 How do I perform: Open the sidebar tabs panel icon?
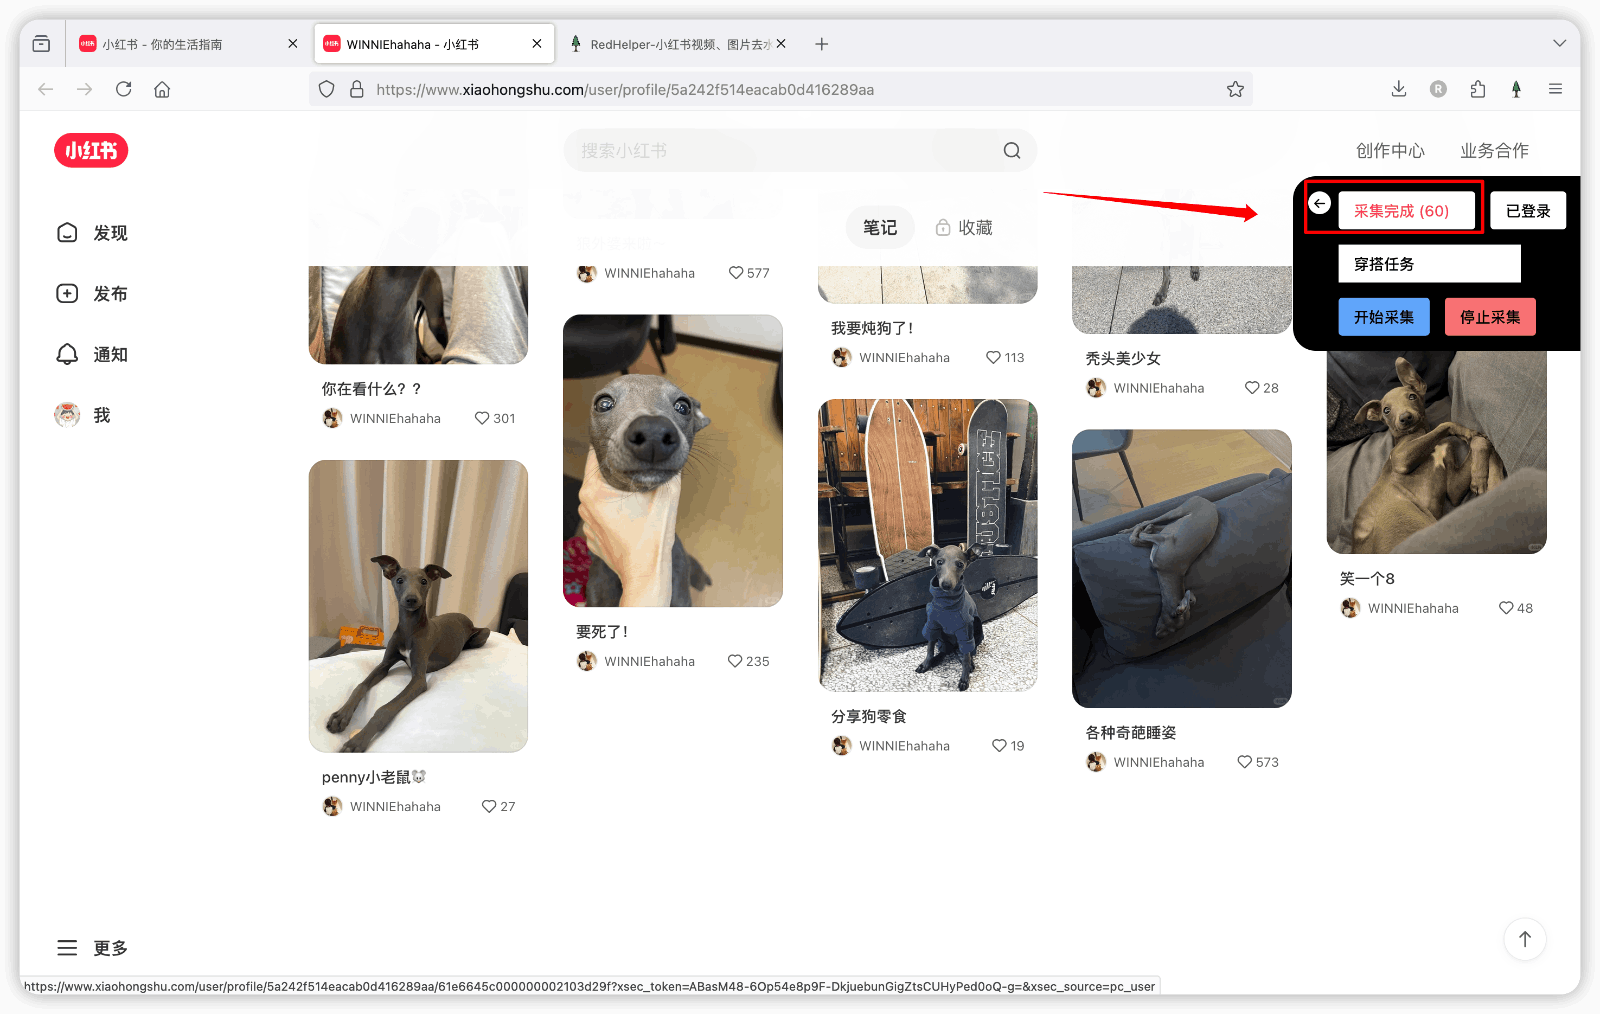41,44
